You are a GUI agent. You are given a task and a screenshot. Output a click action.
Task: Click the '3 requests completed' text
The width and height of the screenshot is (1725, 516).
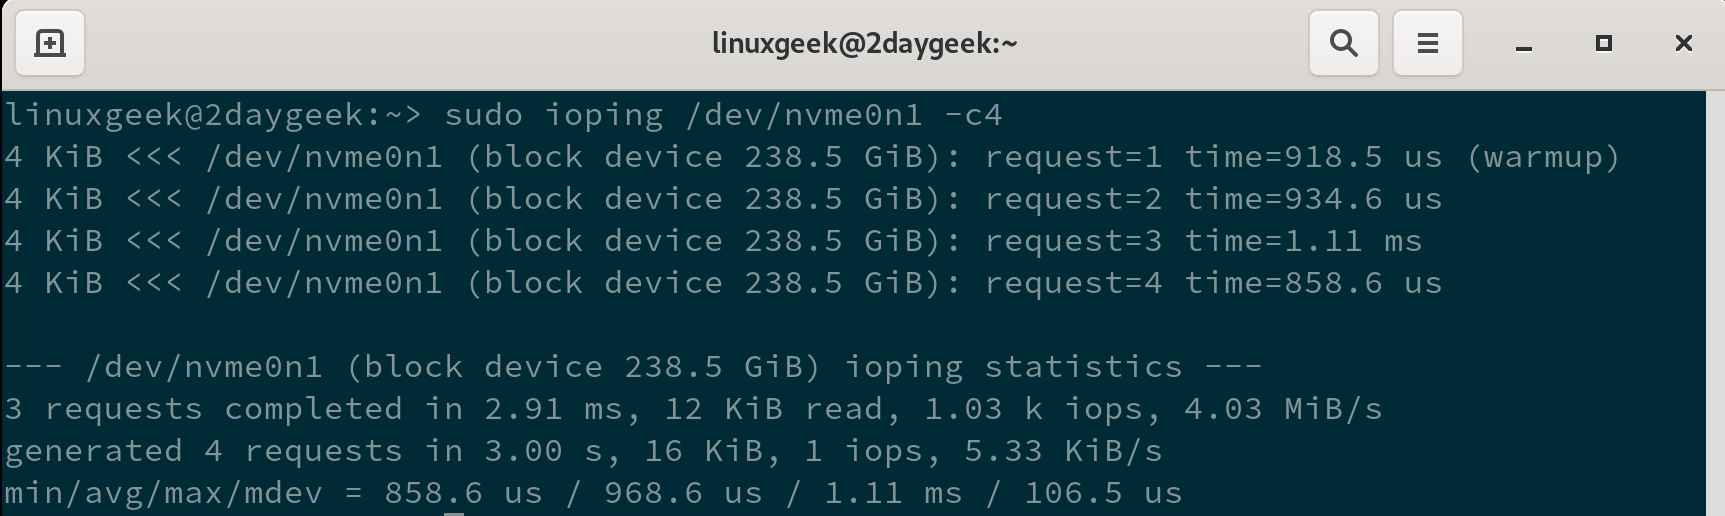[203, 409]
